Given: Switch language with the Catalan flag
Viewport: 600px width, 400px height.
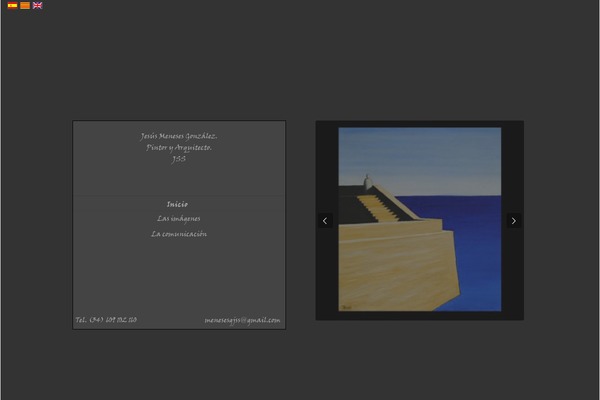Looking at the screenshot, I should coord(25,5).
